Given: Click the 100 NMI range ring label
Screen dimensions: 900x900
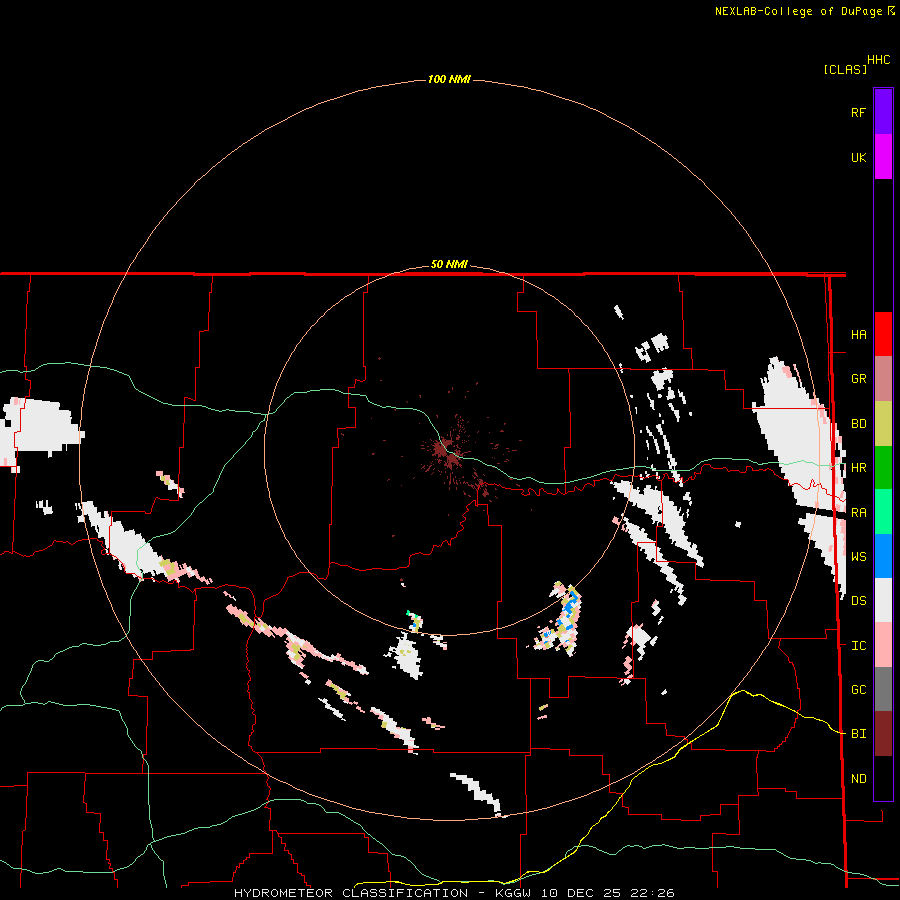Looking at the screenshot, I should (x=449, y=79).
